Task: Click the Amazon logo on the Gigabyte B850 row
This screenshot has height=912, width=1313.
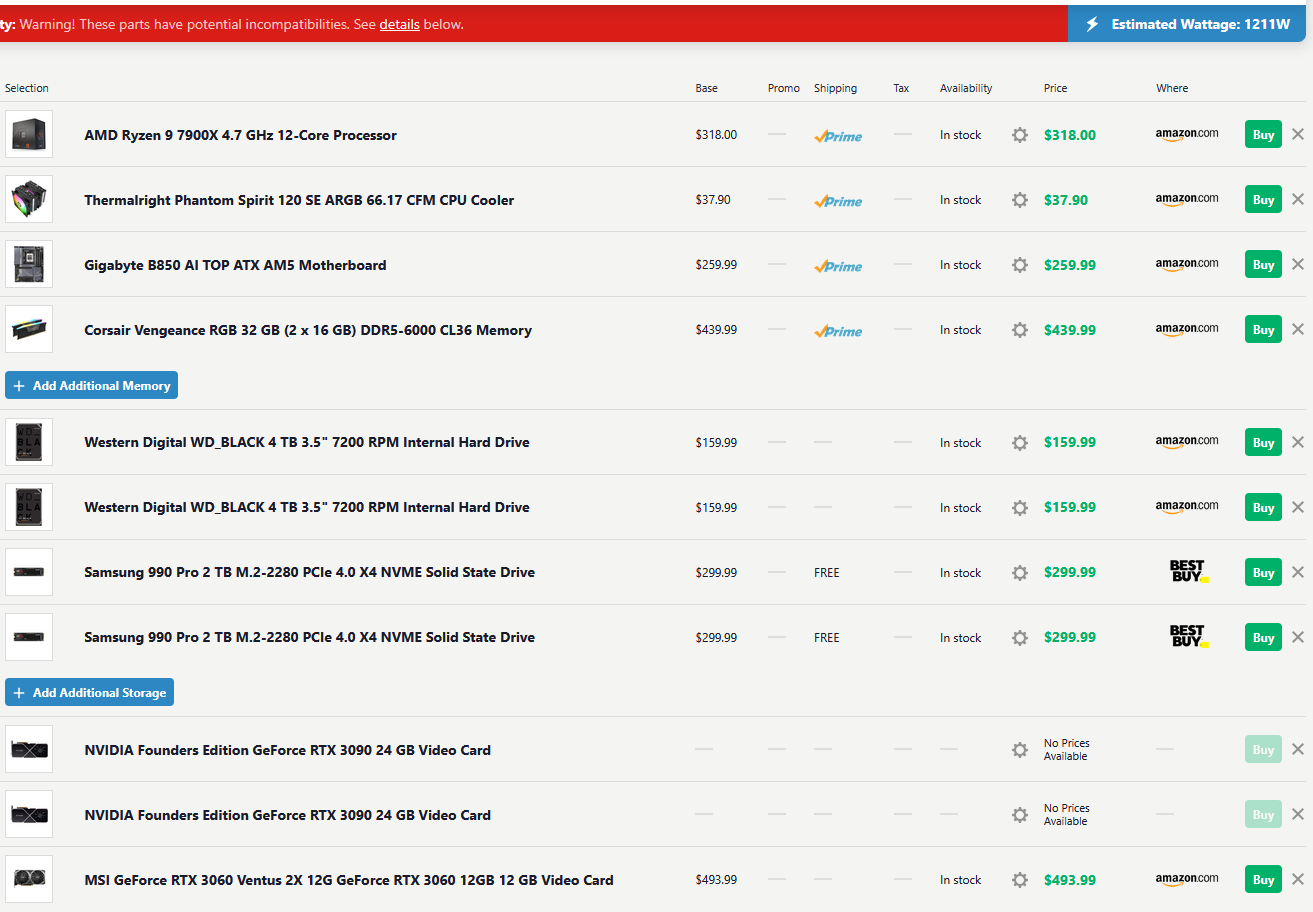Action: 1187,264
